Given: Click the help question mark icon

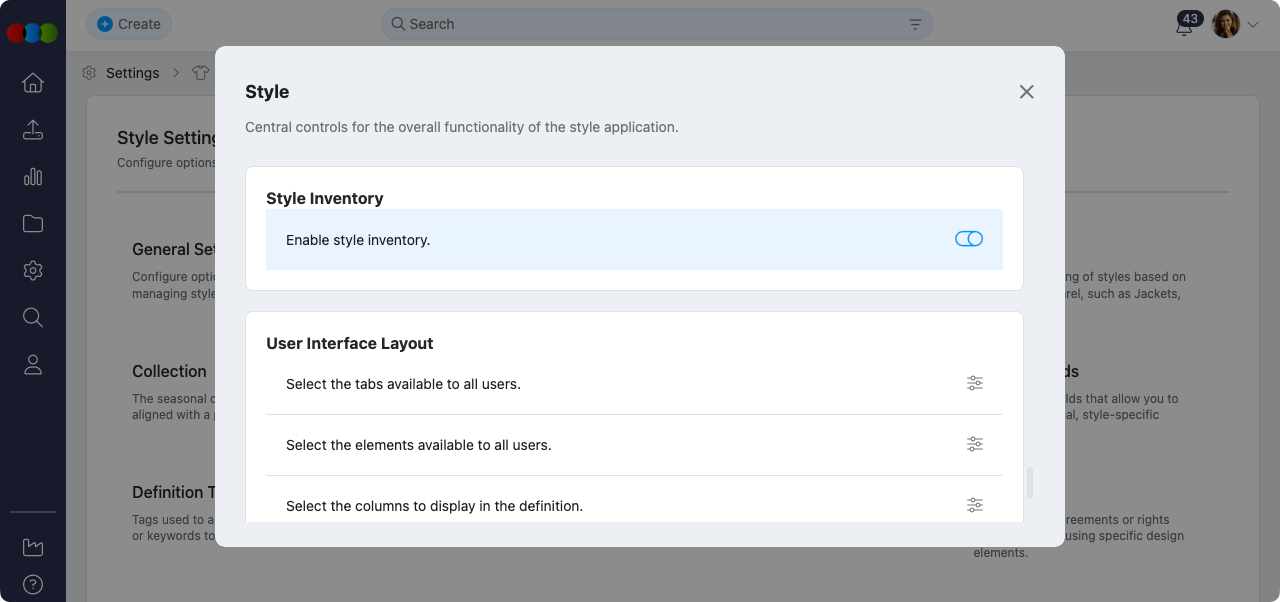Looking at the screenshot, I should pyautogui.click(x=33, y=585).
